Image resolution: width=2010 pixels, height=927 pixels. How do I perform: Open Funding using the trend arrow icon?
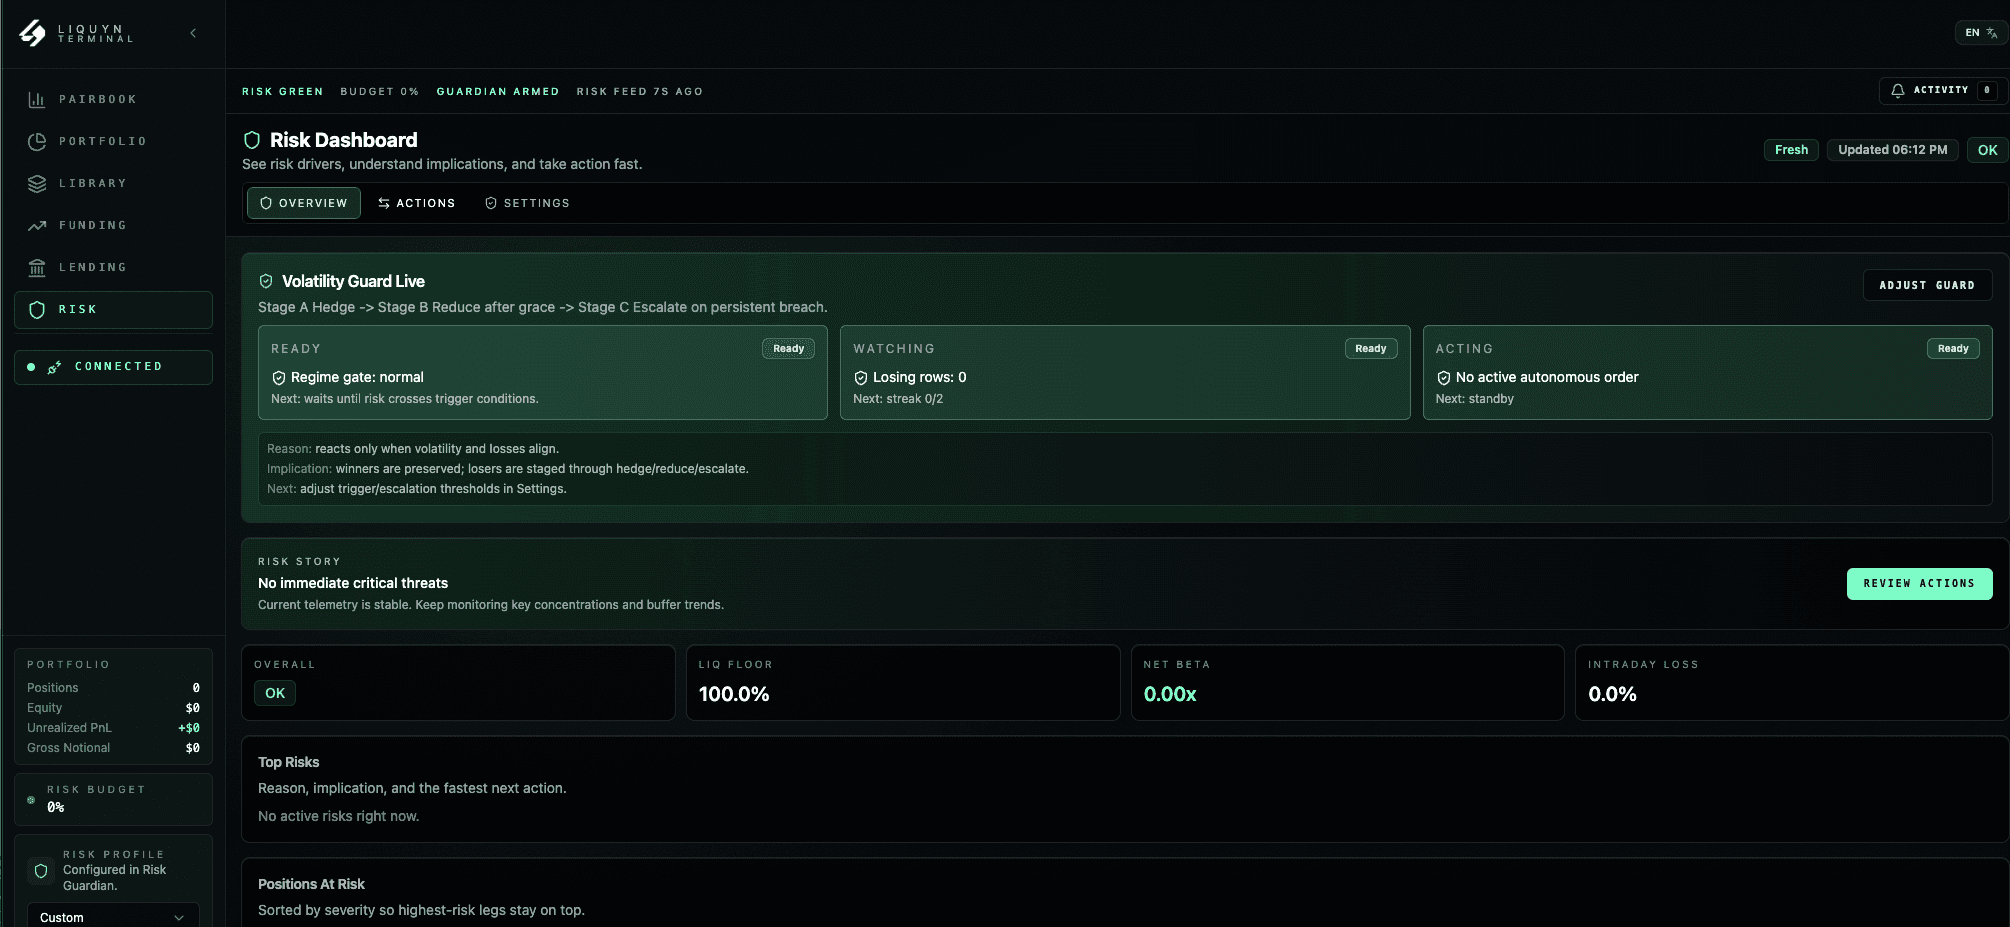(x=36, y=225)
